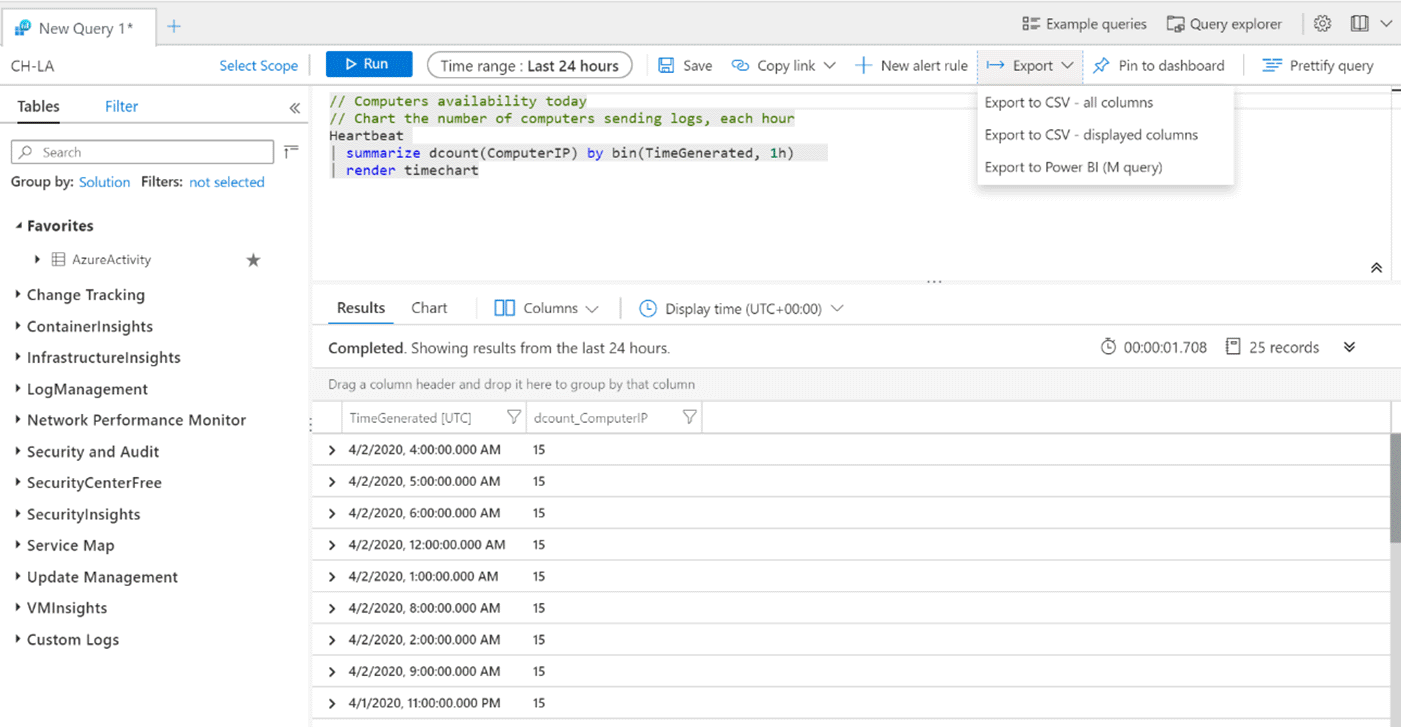Save the query
The height and width of the screenshot is (727, 1401).
pos(684,64)
